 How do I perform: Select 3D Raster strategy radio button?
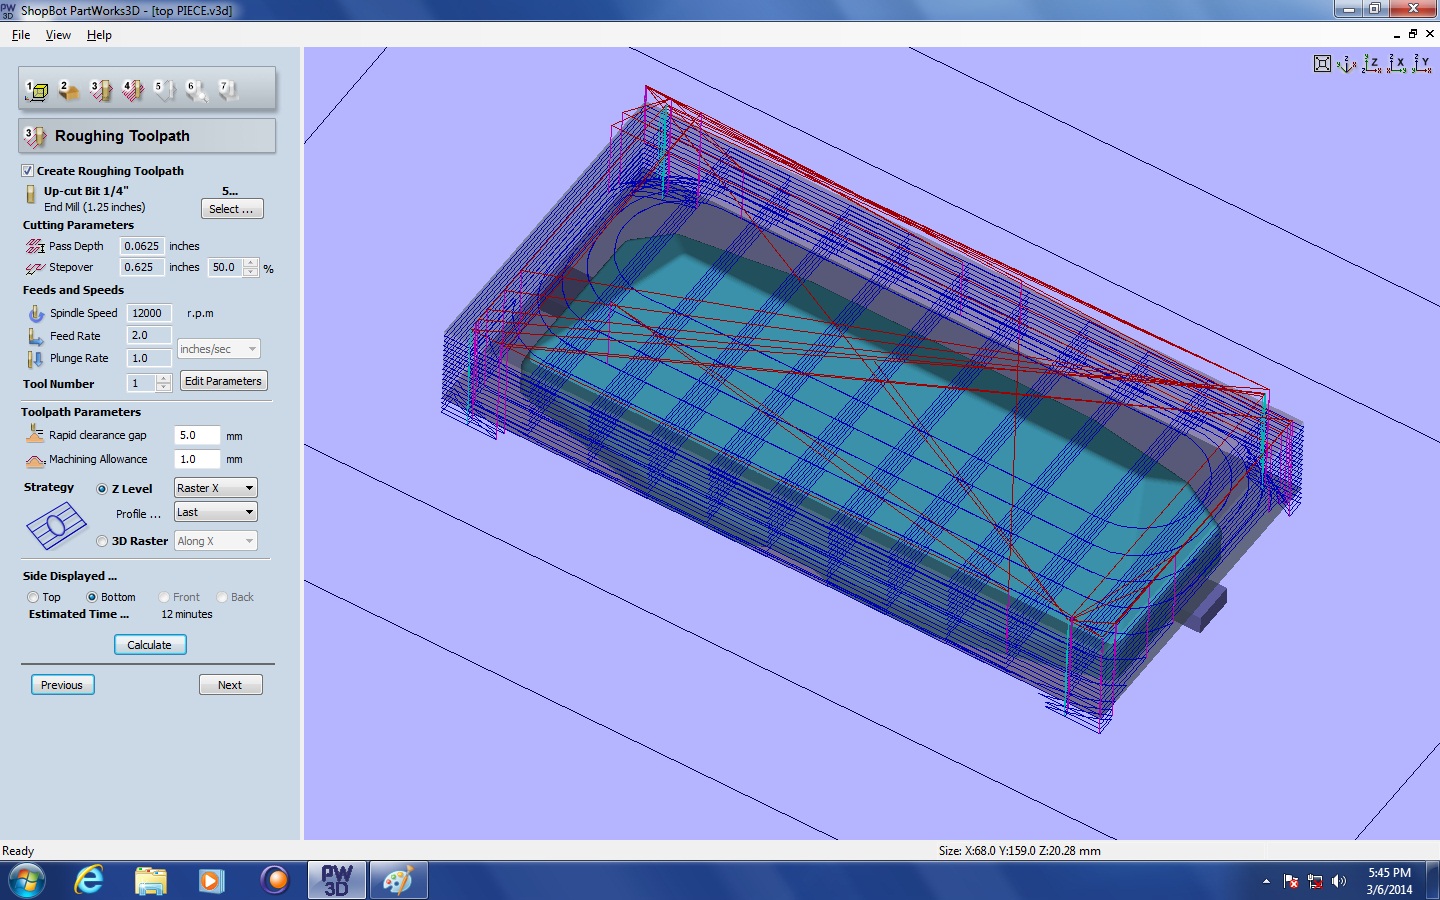coord(102,541)
